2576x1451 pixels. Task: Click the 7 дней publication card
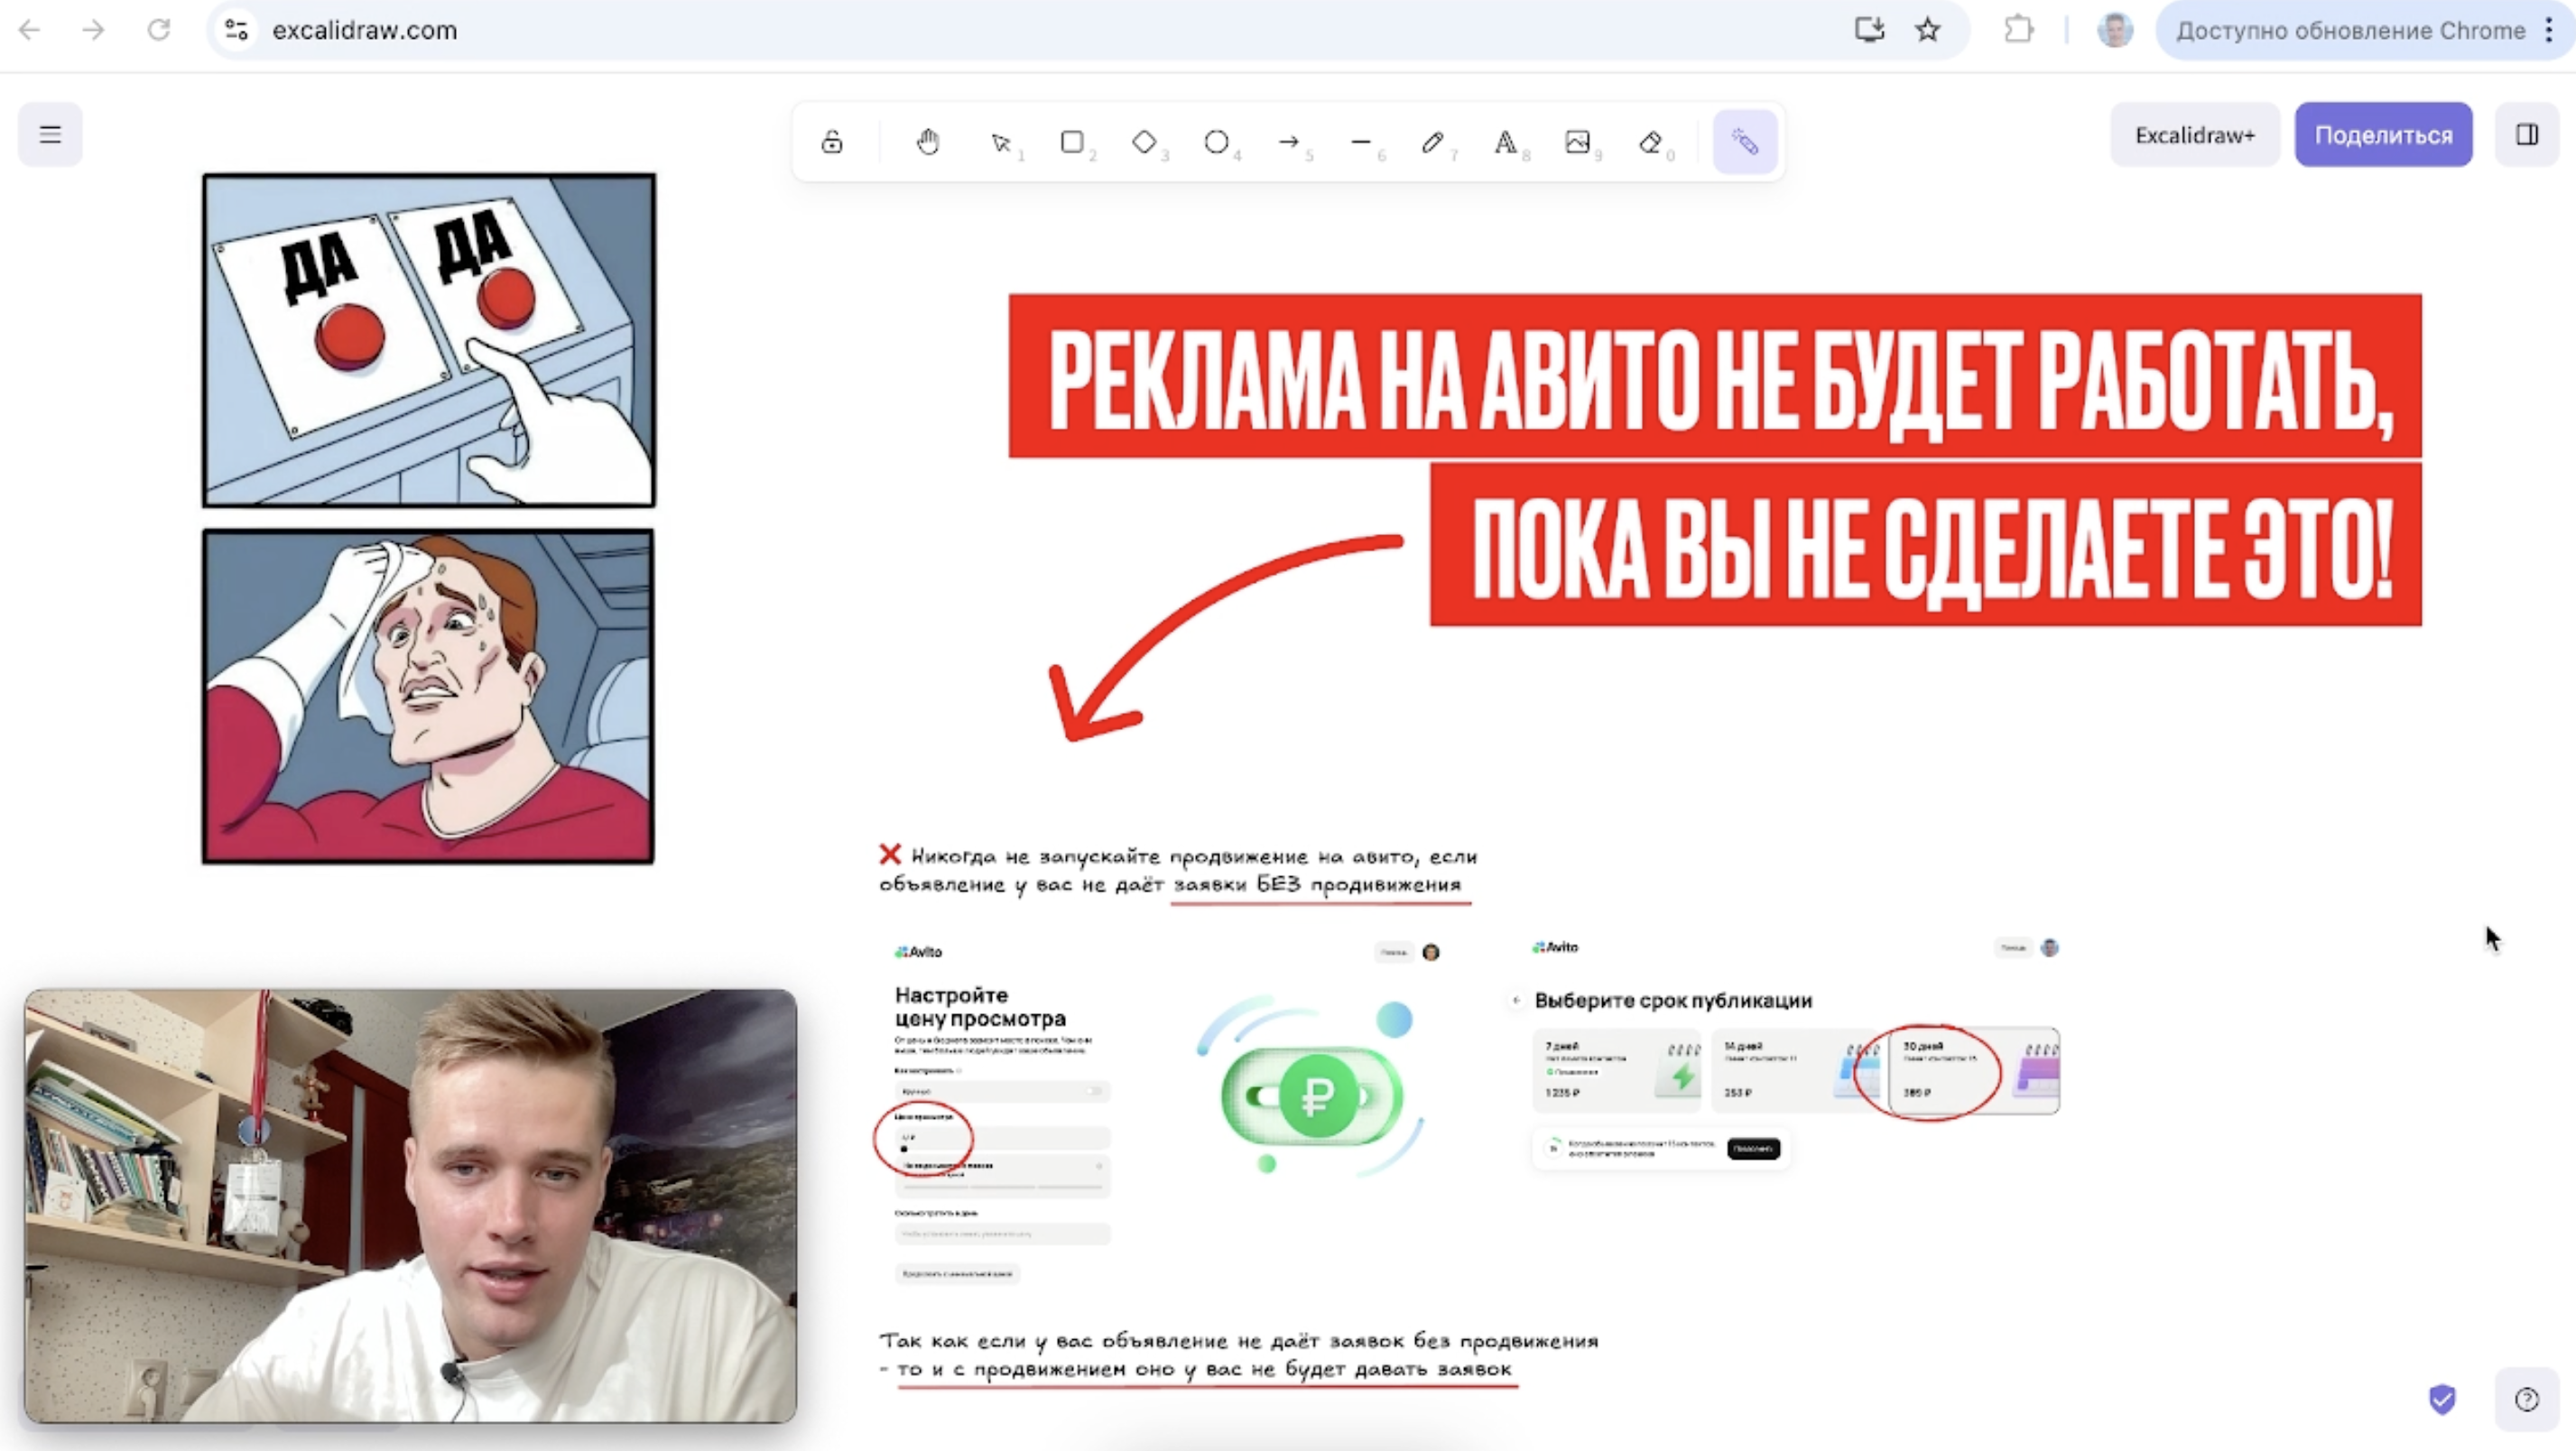click(1617, 1071)
